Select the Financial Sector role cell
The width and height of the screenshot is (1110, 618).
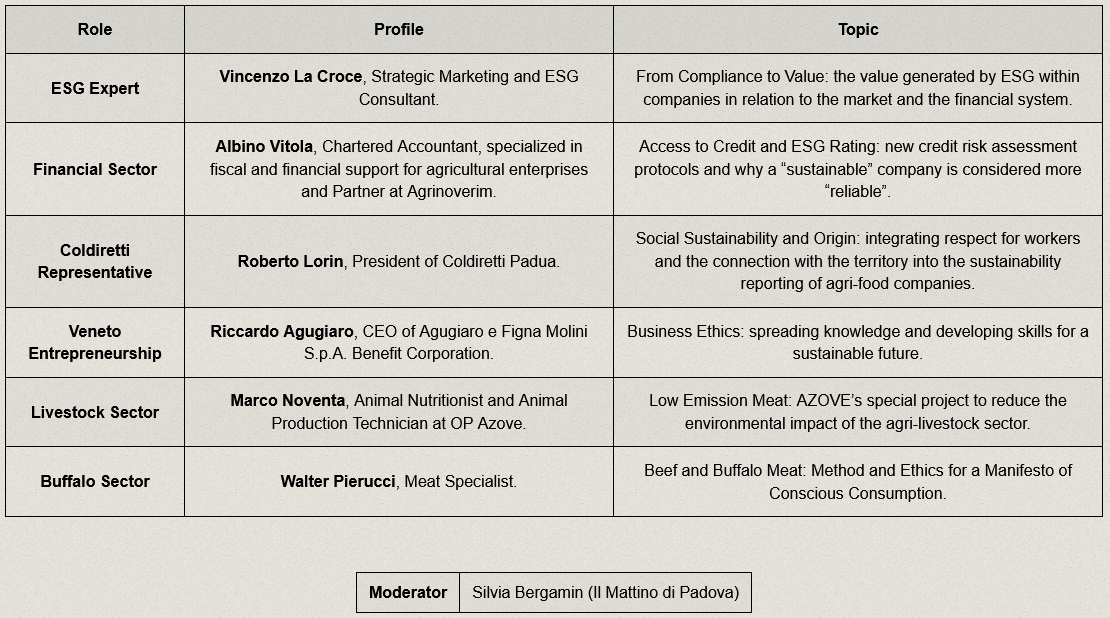[x=95, y=169]
